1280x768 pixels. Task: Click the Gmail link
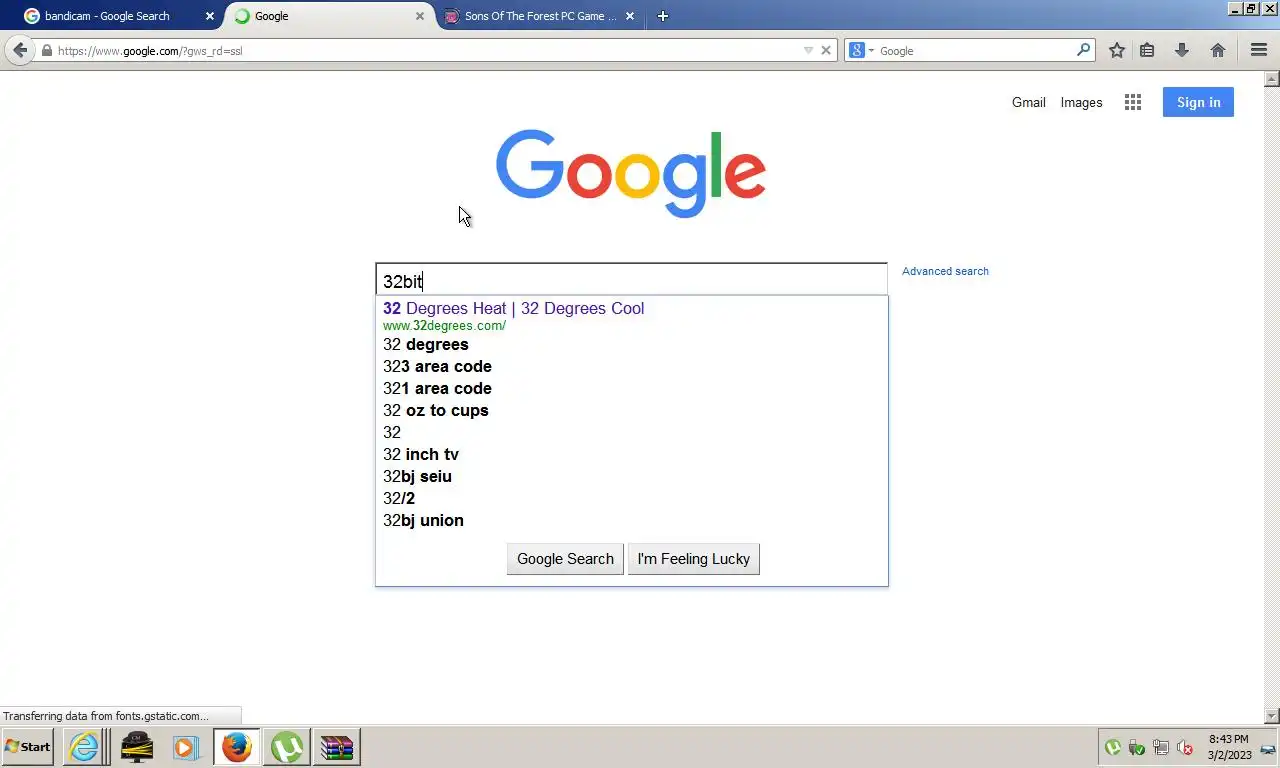[x=1028, y=102]
